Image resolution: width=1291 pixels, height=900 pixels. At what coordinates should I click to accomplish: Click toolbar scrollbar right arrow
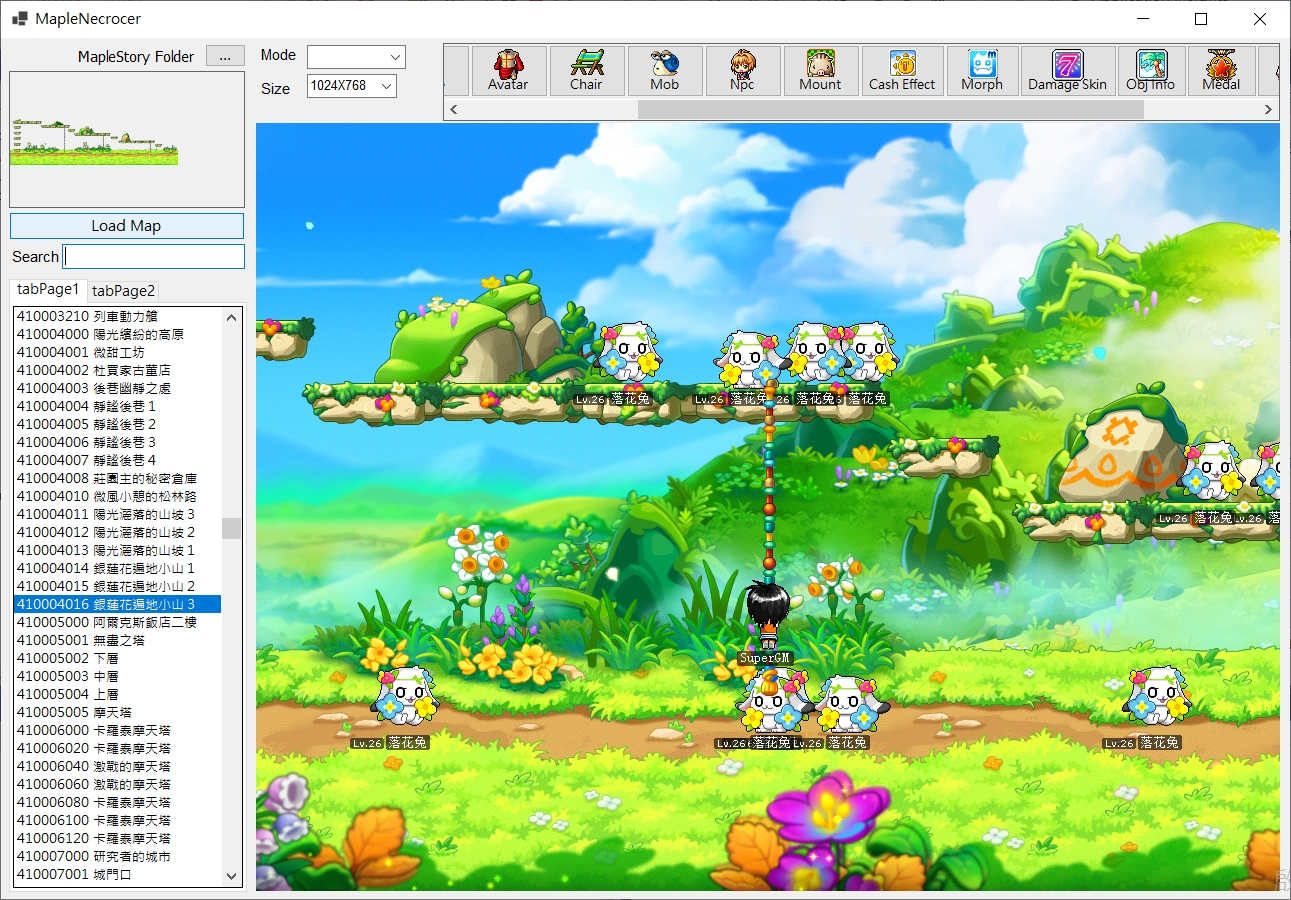[x=1269, y=110]
